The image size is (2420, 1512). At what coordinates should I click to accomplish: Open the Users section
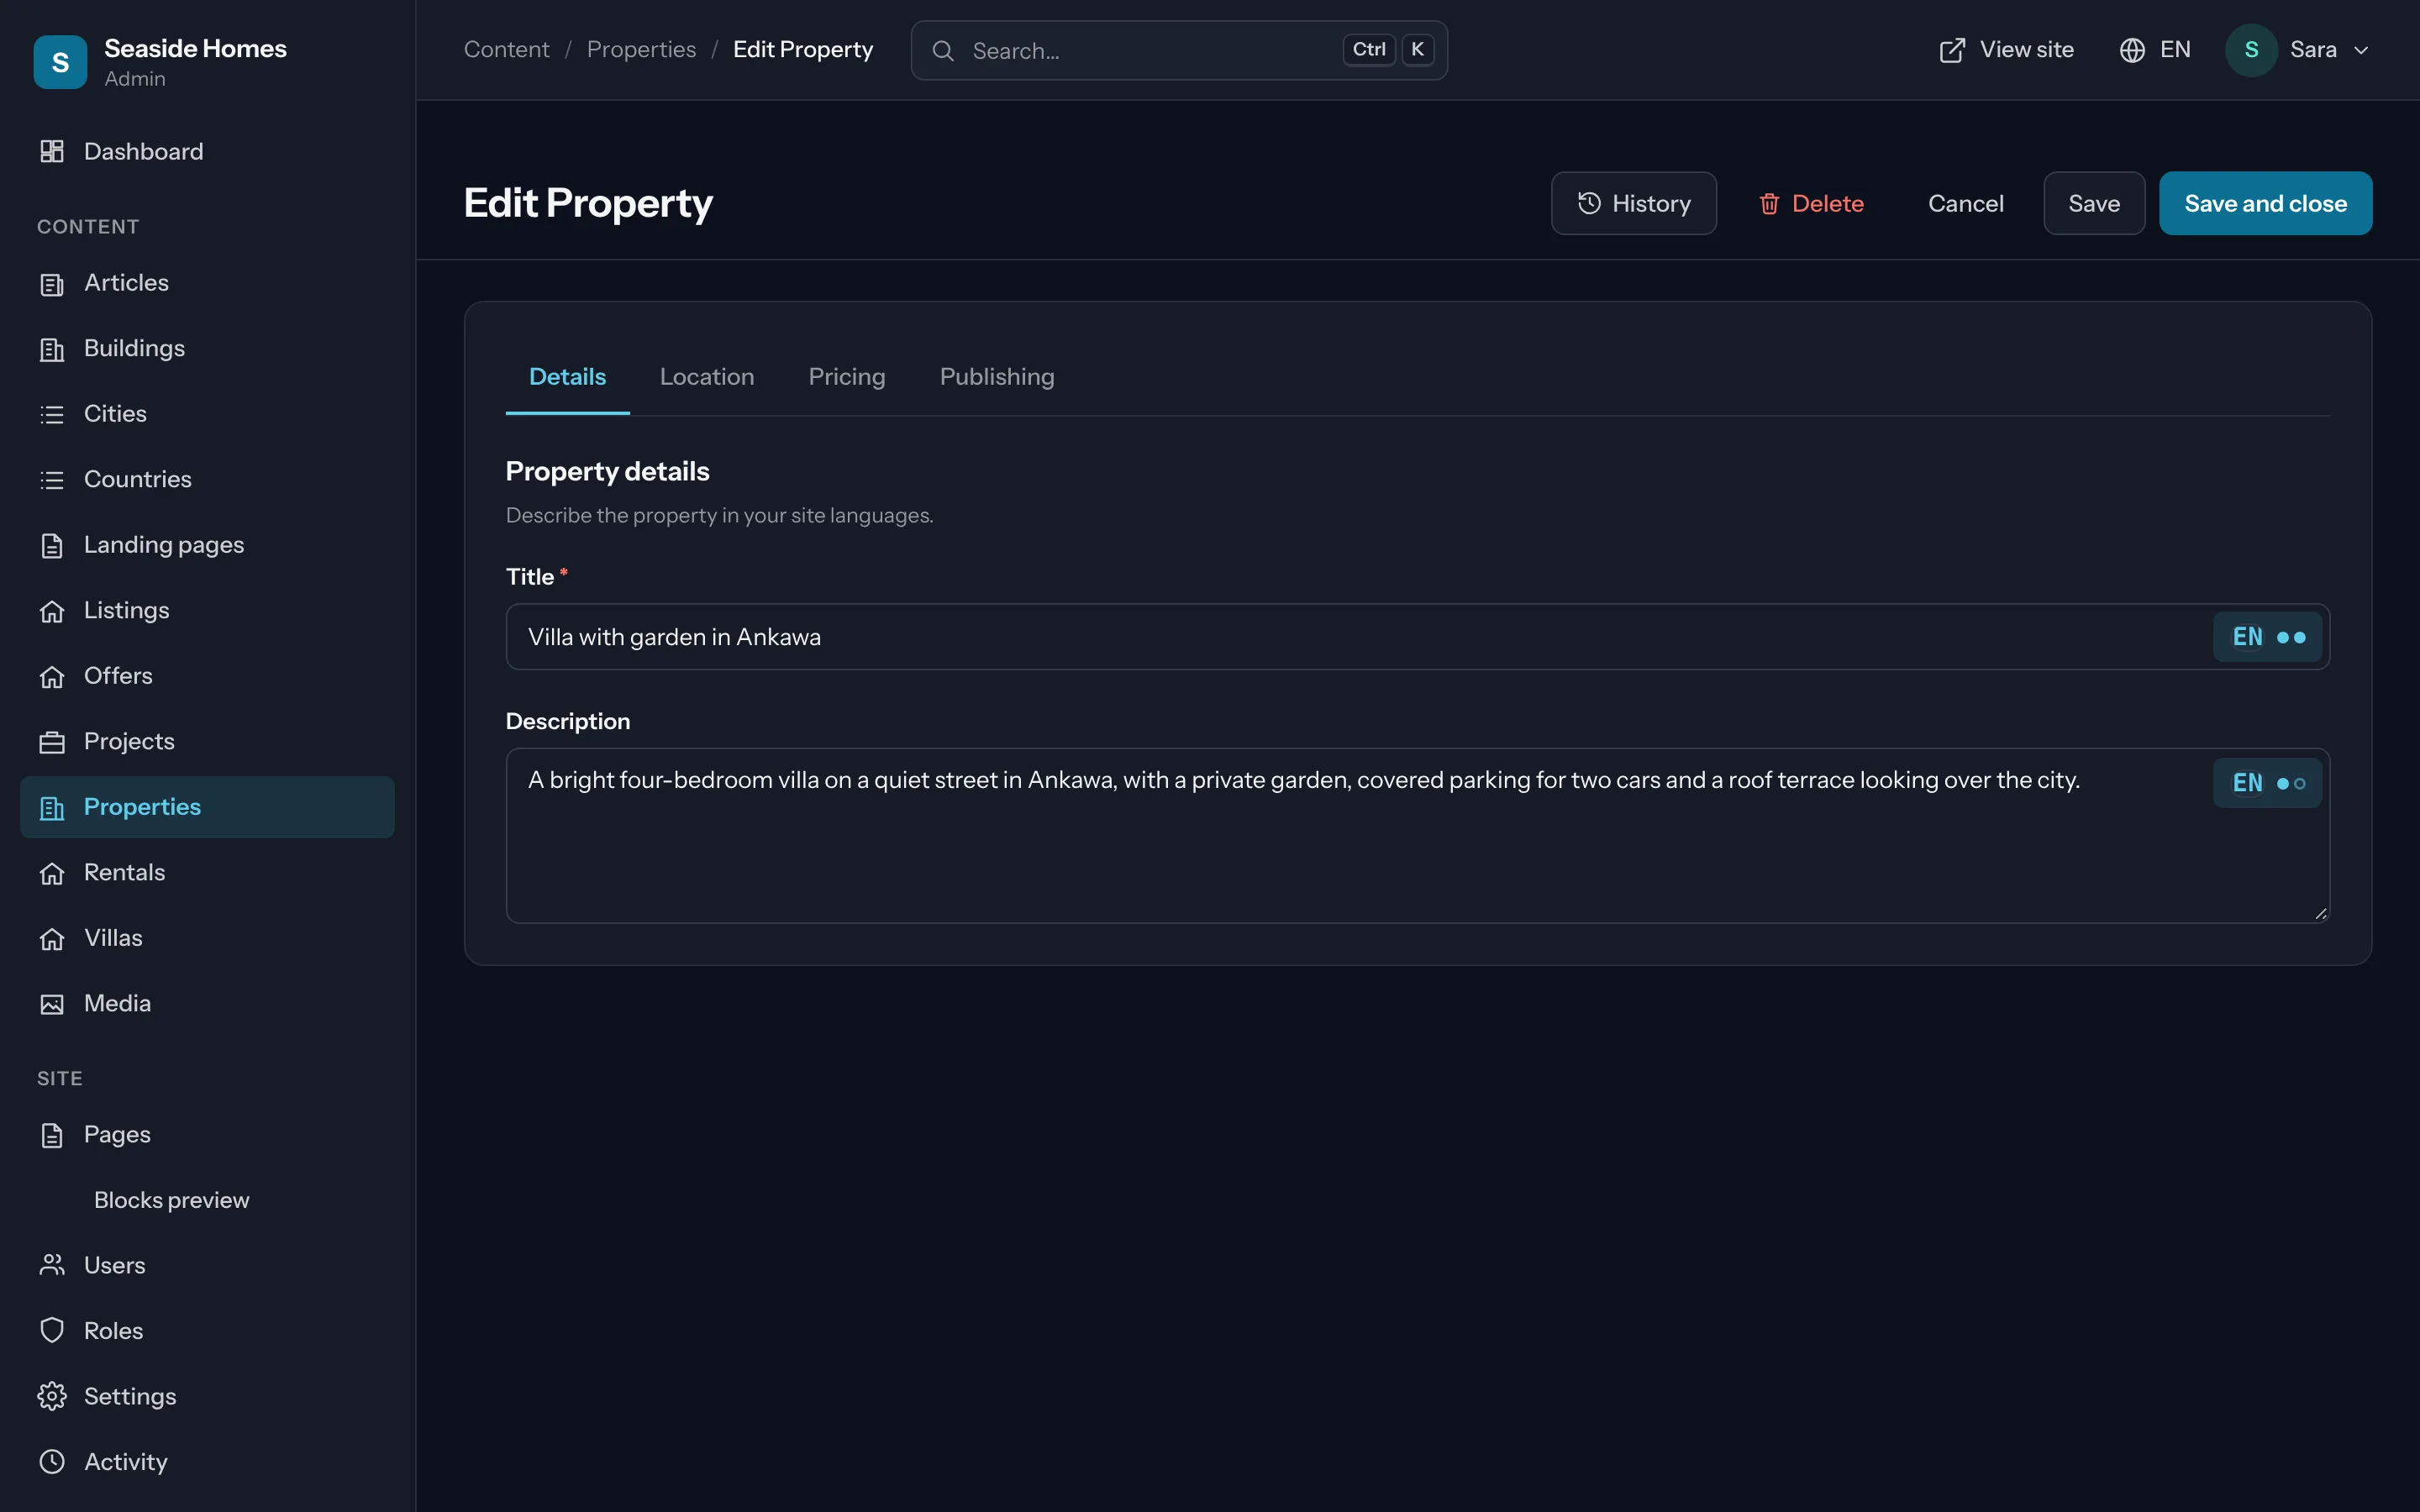click(x=207, y=1265)
